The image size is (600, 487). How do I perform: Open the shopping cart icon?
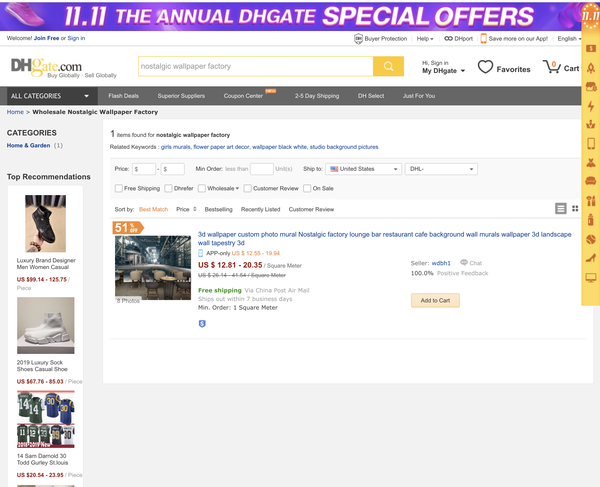pos(551,67)
